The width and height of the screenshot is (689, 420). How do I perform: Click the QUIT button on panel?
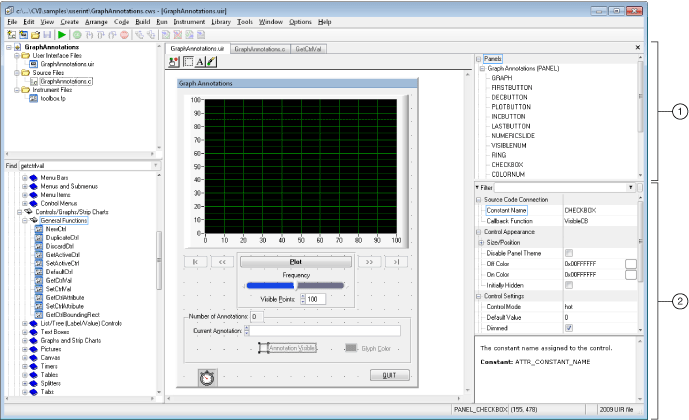(390, 375)
